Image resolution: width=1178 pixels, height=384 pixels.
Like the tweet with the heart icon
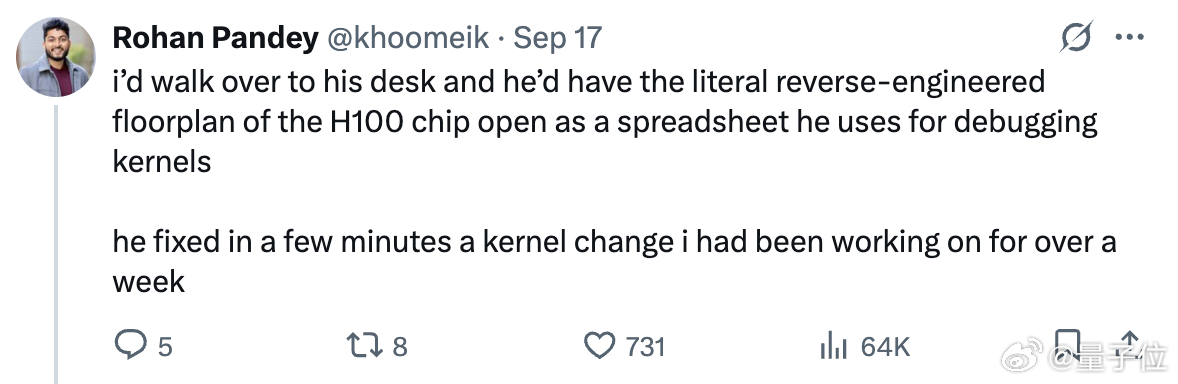pos(600,346)
